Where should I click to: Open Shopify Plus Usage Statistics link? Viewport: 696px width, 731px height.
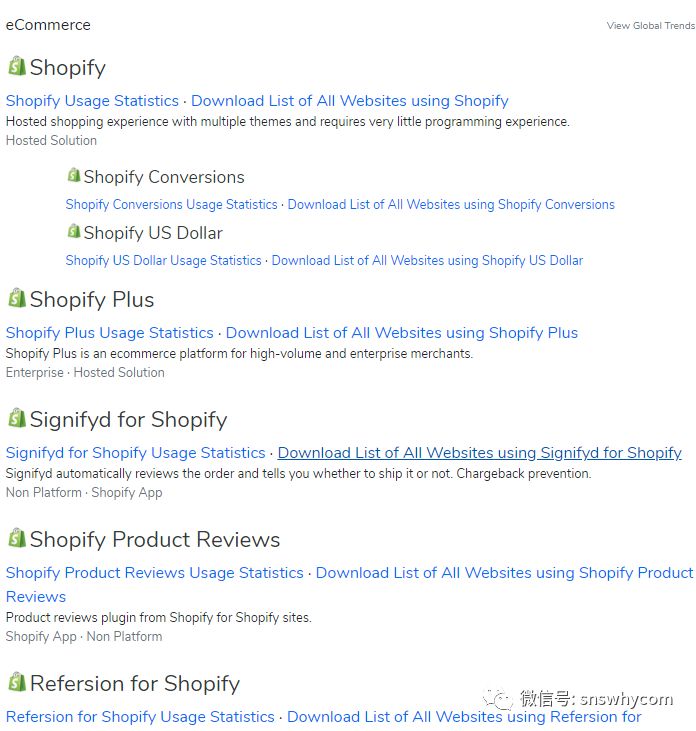pos(109,333)
